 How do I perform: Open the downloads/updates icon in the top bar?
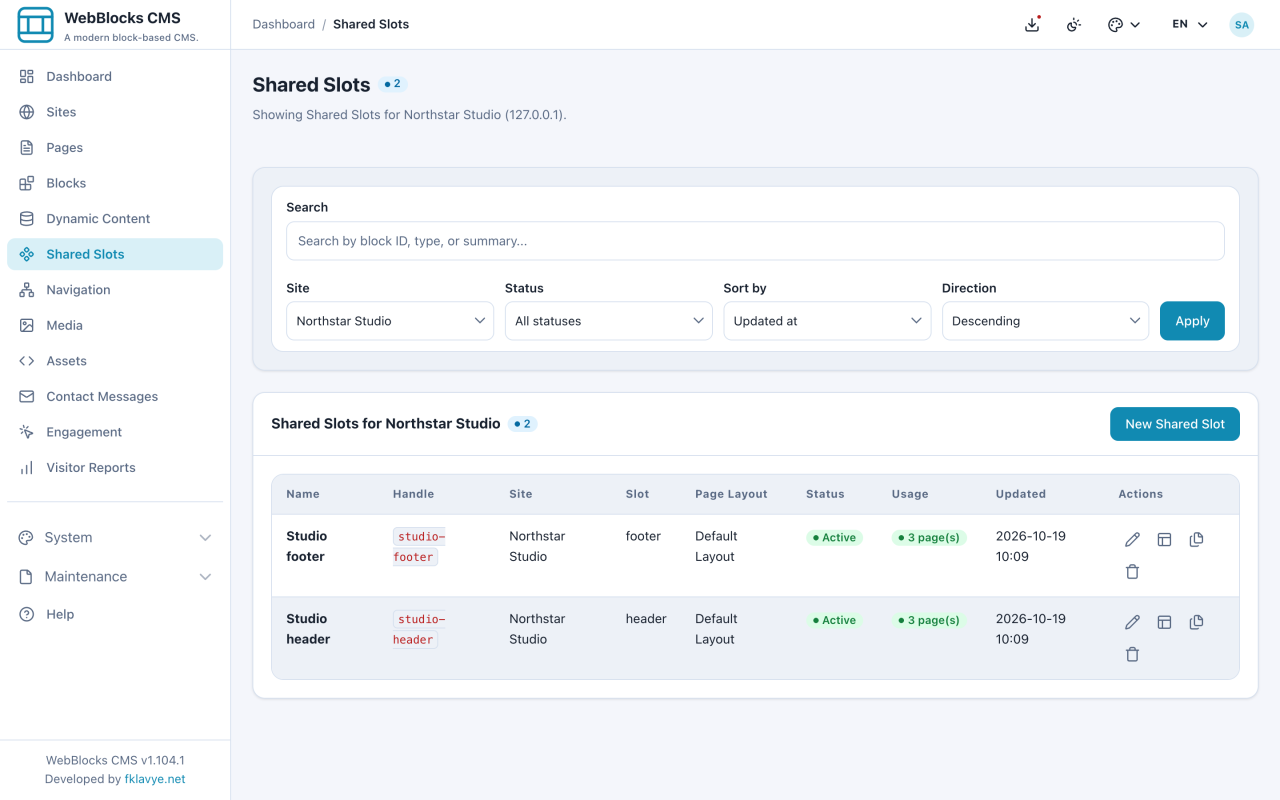(1033, 24)
